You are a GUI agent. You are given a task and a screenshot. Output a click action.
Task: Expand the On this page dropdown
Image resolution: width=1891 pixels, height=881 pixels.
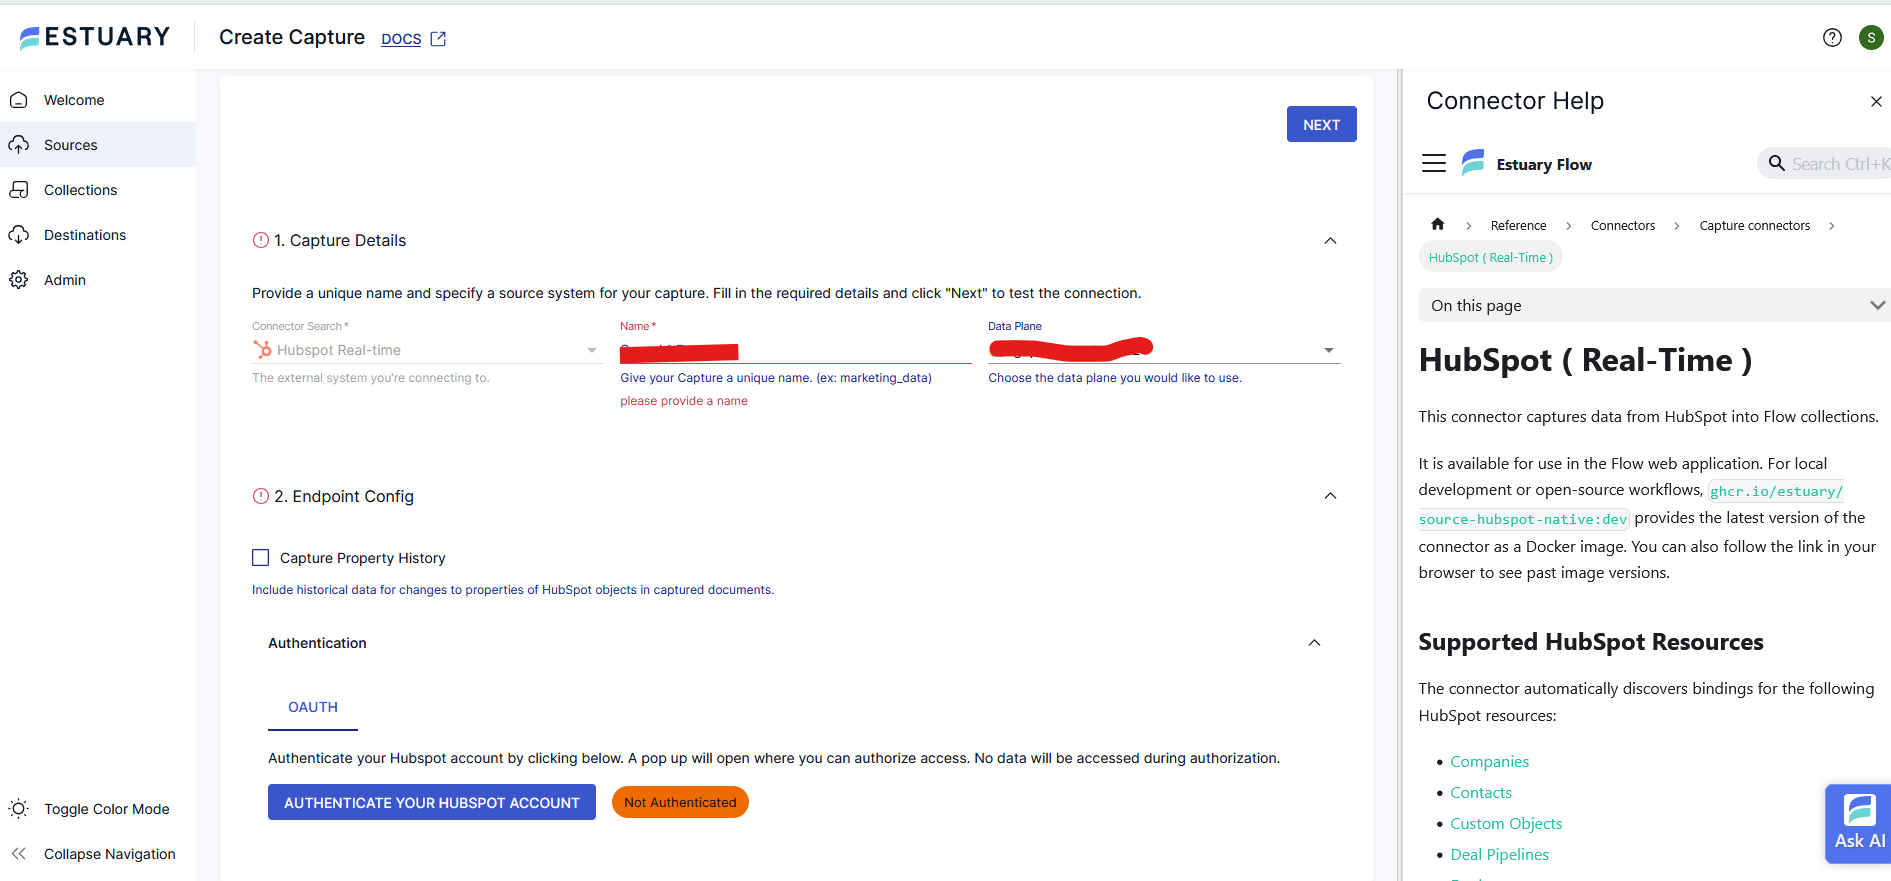click(x=1654, y=305)
